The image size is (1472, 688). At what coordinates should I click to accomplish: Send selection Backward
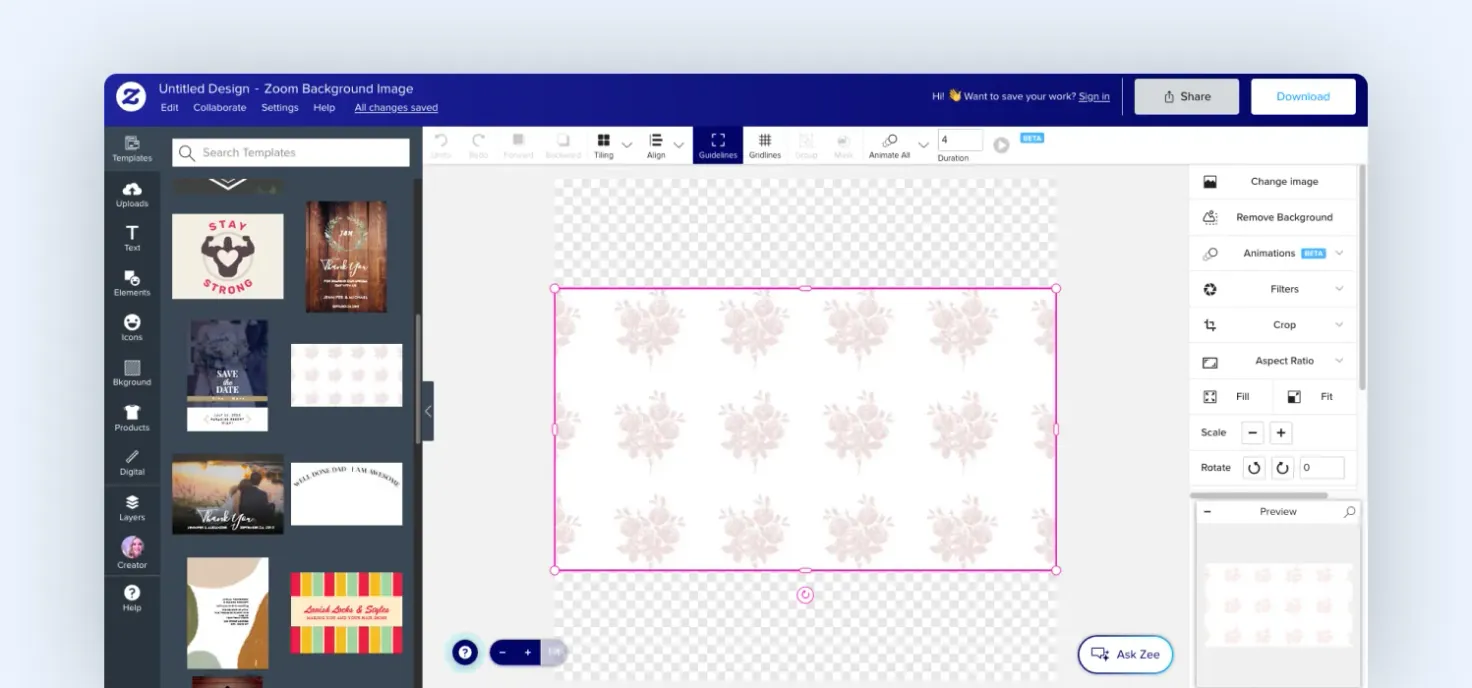pyautogui.click(x=563, y=145)
